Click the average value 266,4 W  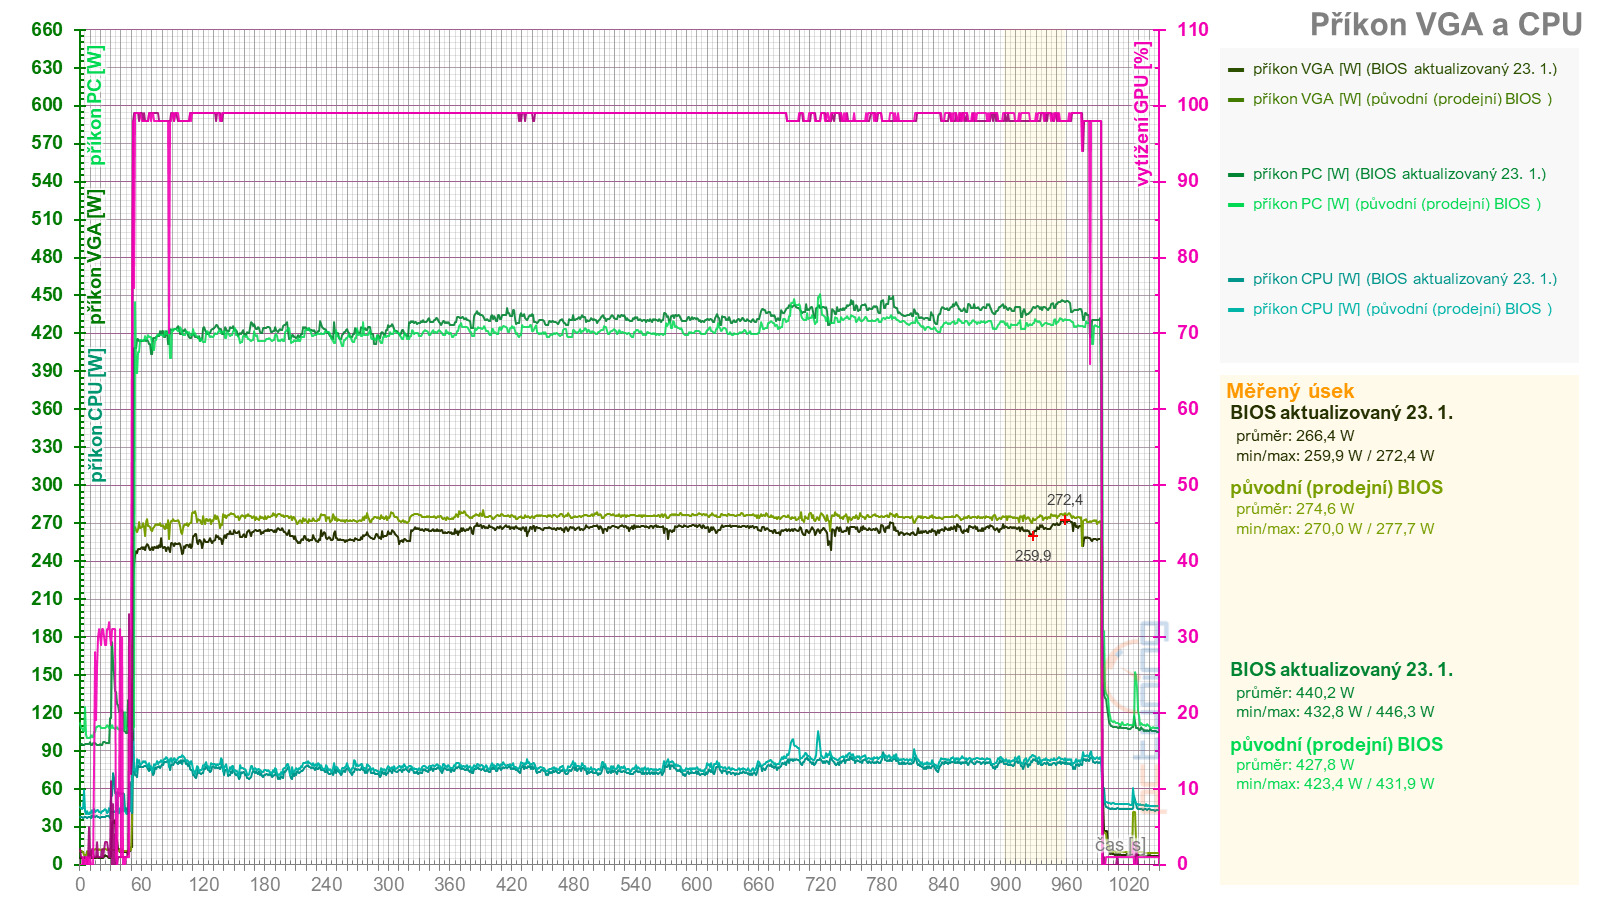point(1325,436)
